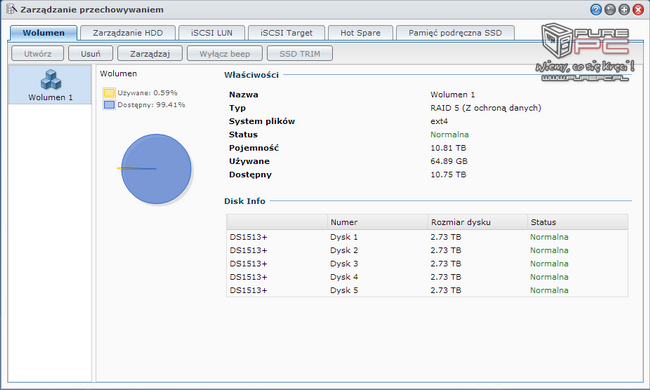Open the iSCSI Target tab
The height and width of the screenshot is (390, 650).
286,33
